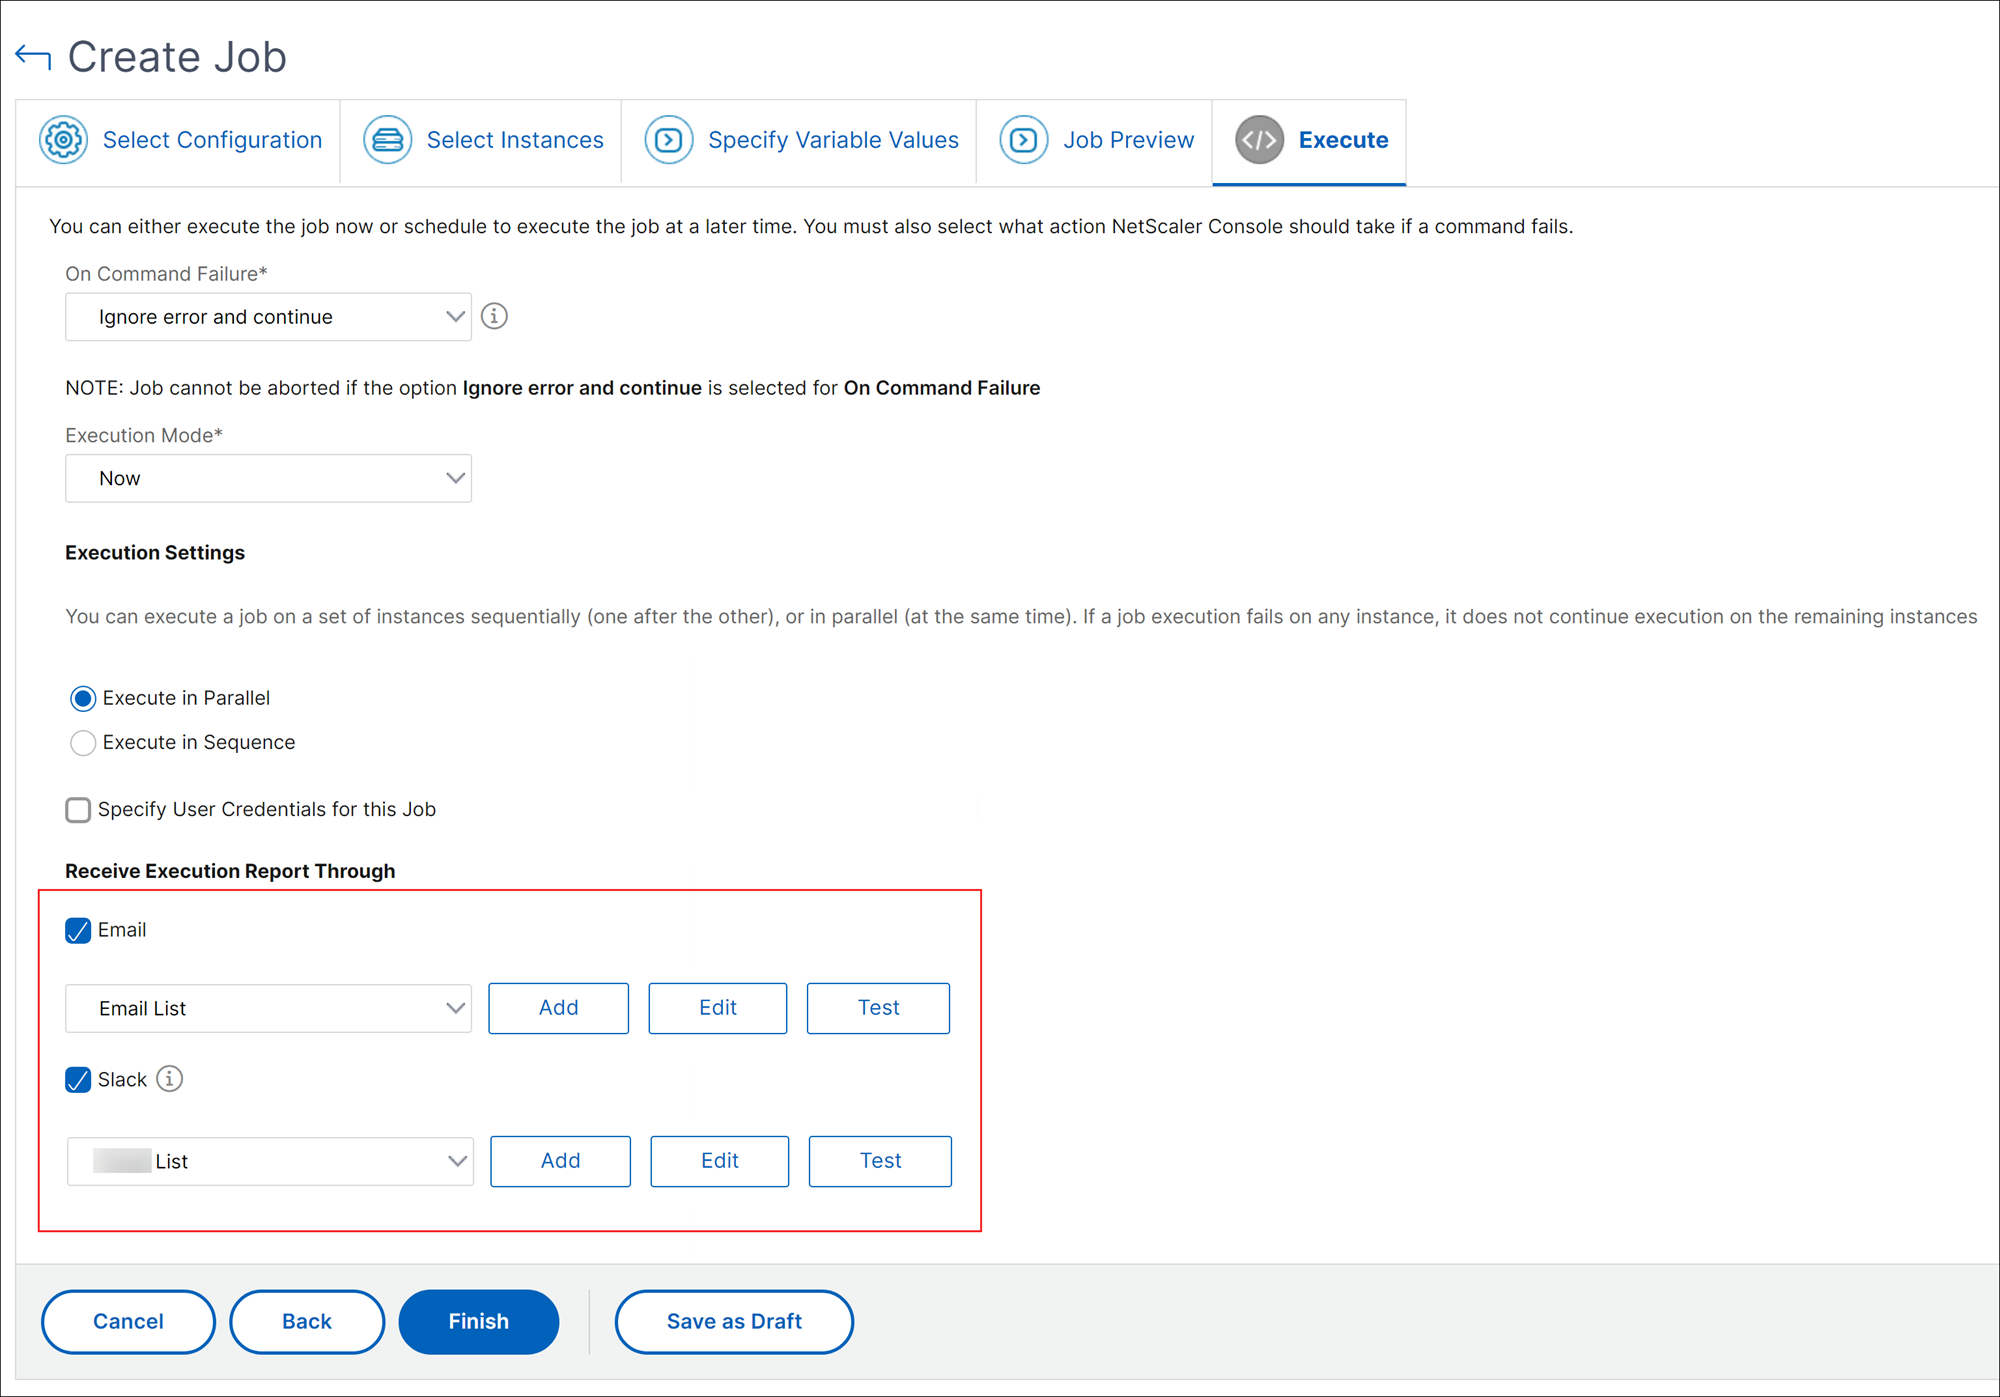The image size is (2000, 1397).
Task: Click Add in the Slack row
Action: pos(561,1161)
